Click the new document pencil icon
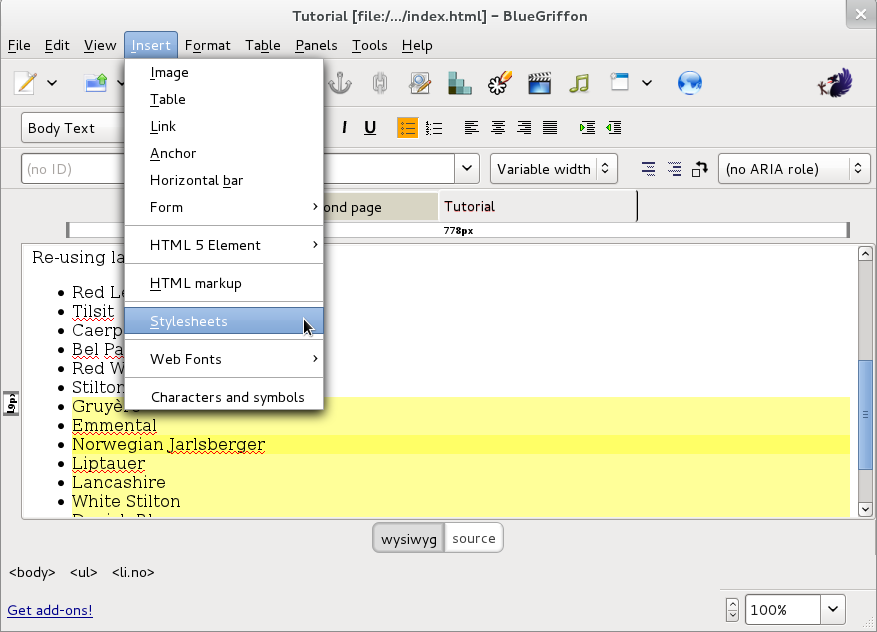877x632 pixels. pos(25,84)
